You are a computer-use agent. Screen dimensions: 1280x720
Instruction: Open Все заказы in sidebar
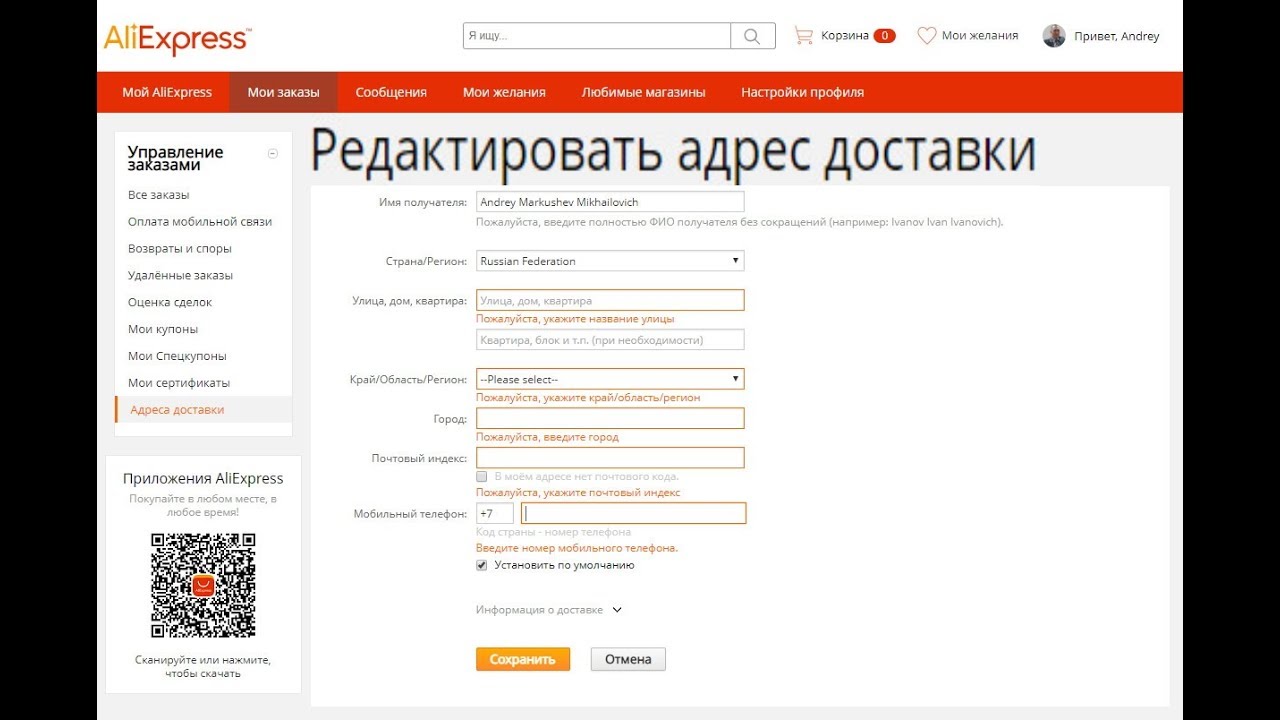[159, 195]
